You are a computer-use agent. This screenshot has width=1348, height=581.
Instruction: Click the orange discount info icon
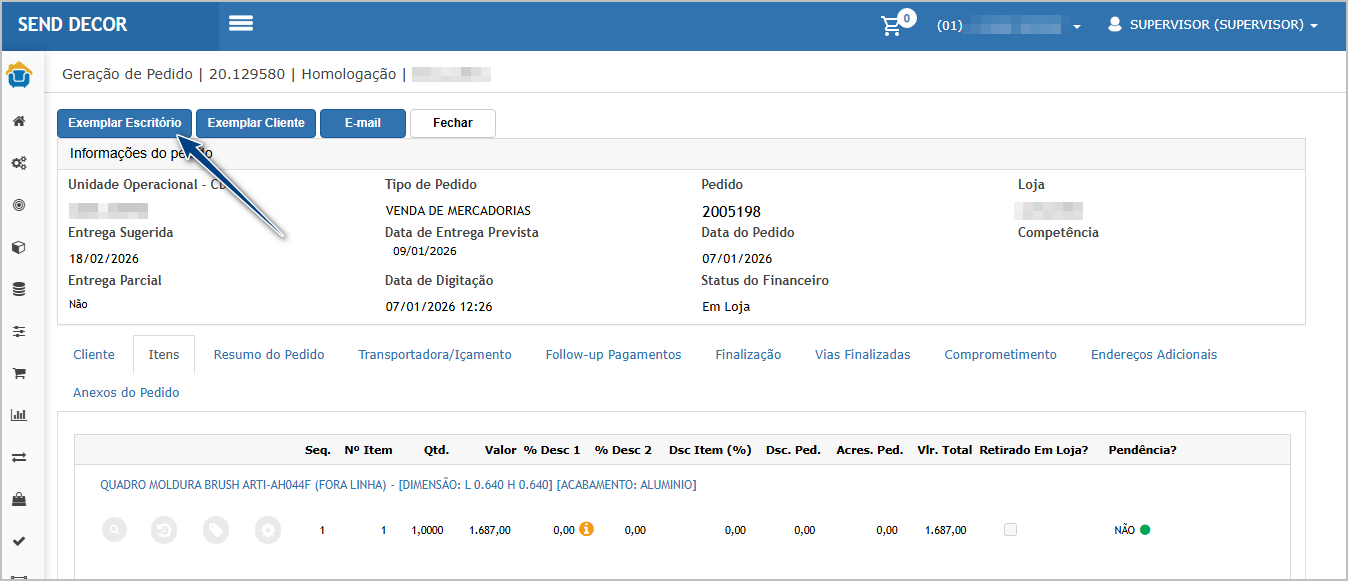pyautogui.click(x=587, y=529)
